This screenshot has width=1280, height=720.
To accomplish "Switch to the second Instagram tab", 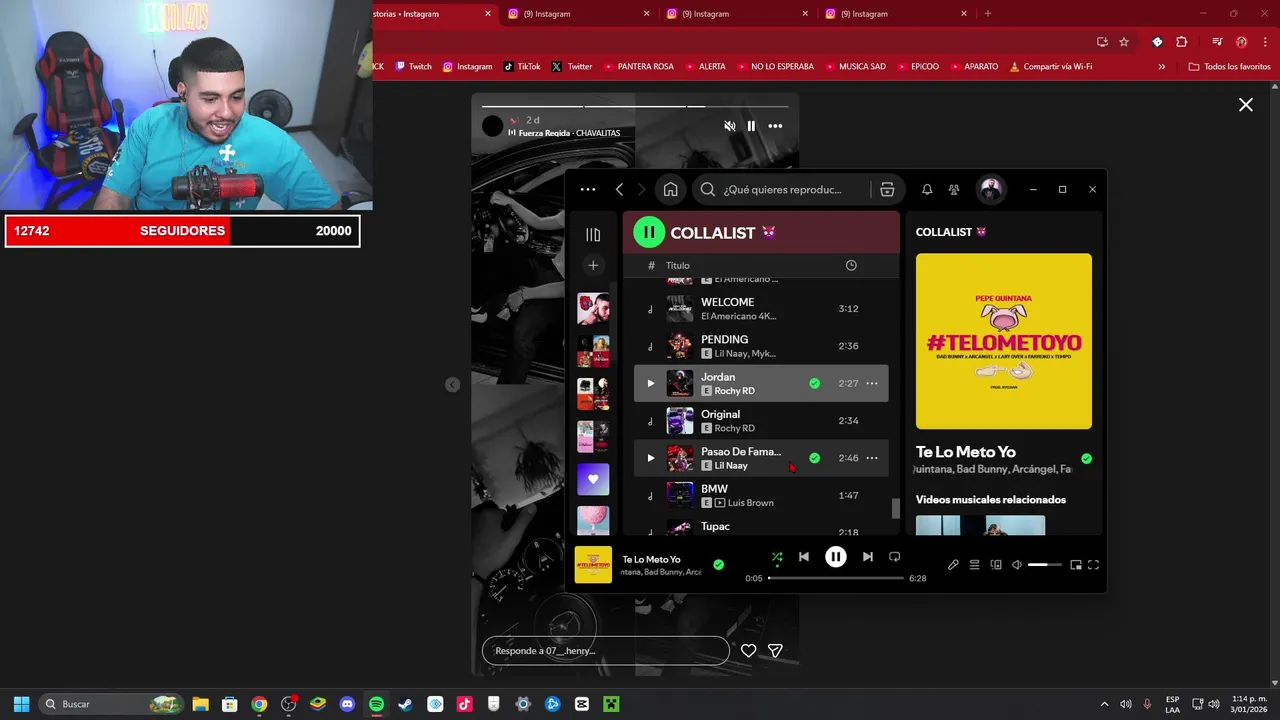I will pyautogui.click(x=578, y=14).
